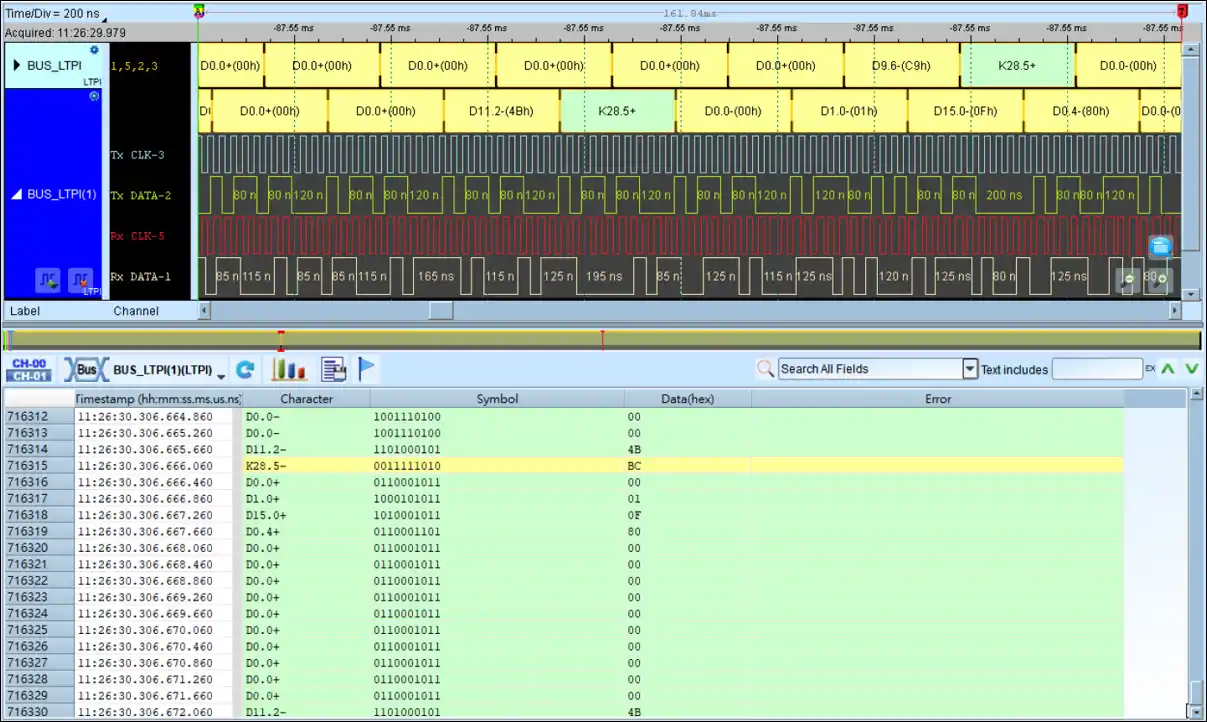Toggle the remove-waveform button in BUS_LTPI(1)
The image size is (1207, 722).
pos(80,280)
